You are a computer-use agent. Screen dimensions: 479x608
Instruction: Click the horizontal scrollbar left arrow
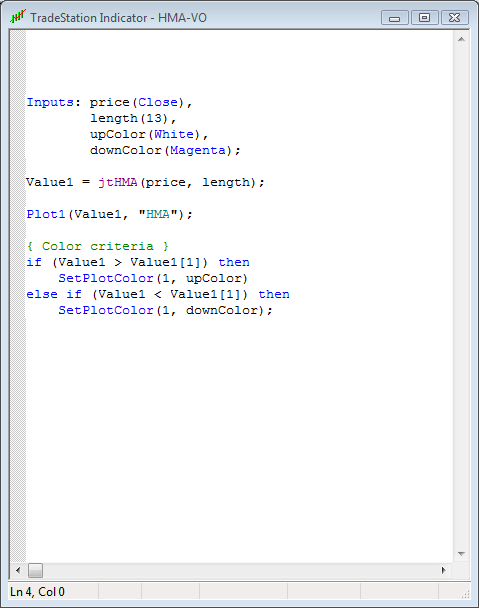coord(18,570)
